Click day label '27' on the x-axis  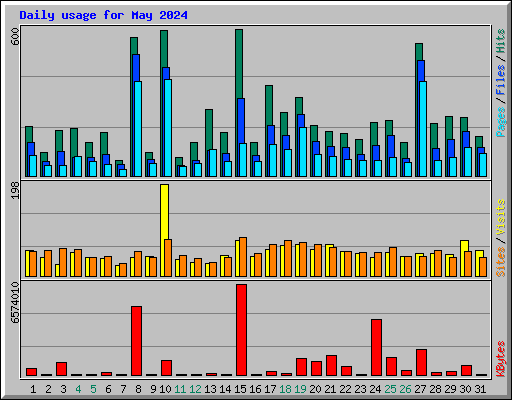click(x=420, y=389)
